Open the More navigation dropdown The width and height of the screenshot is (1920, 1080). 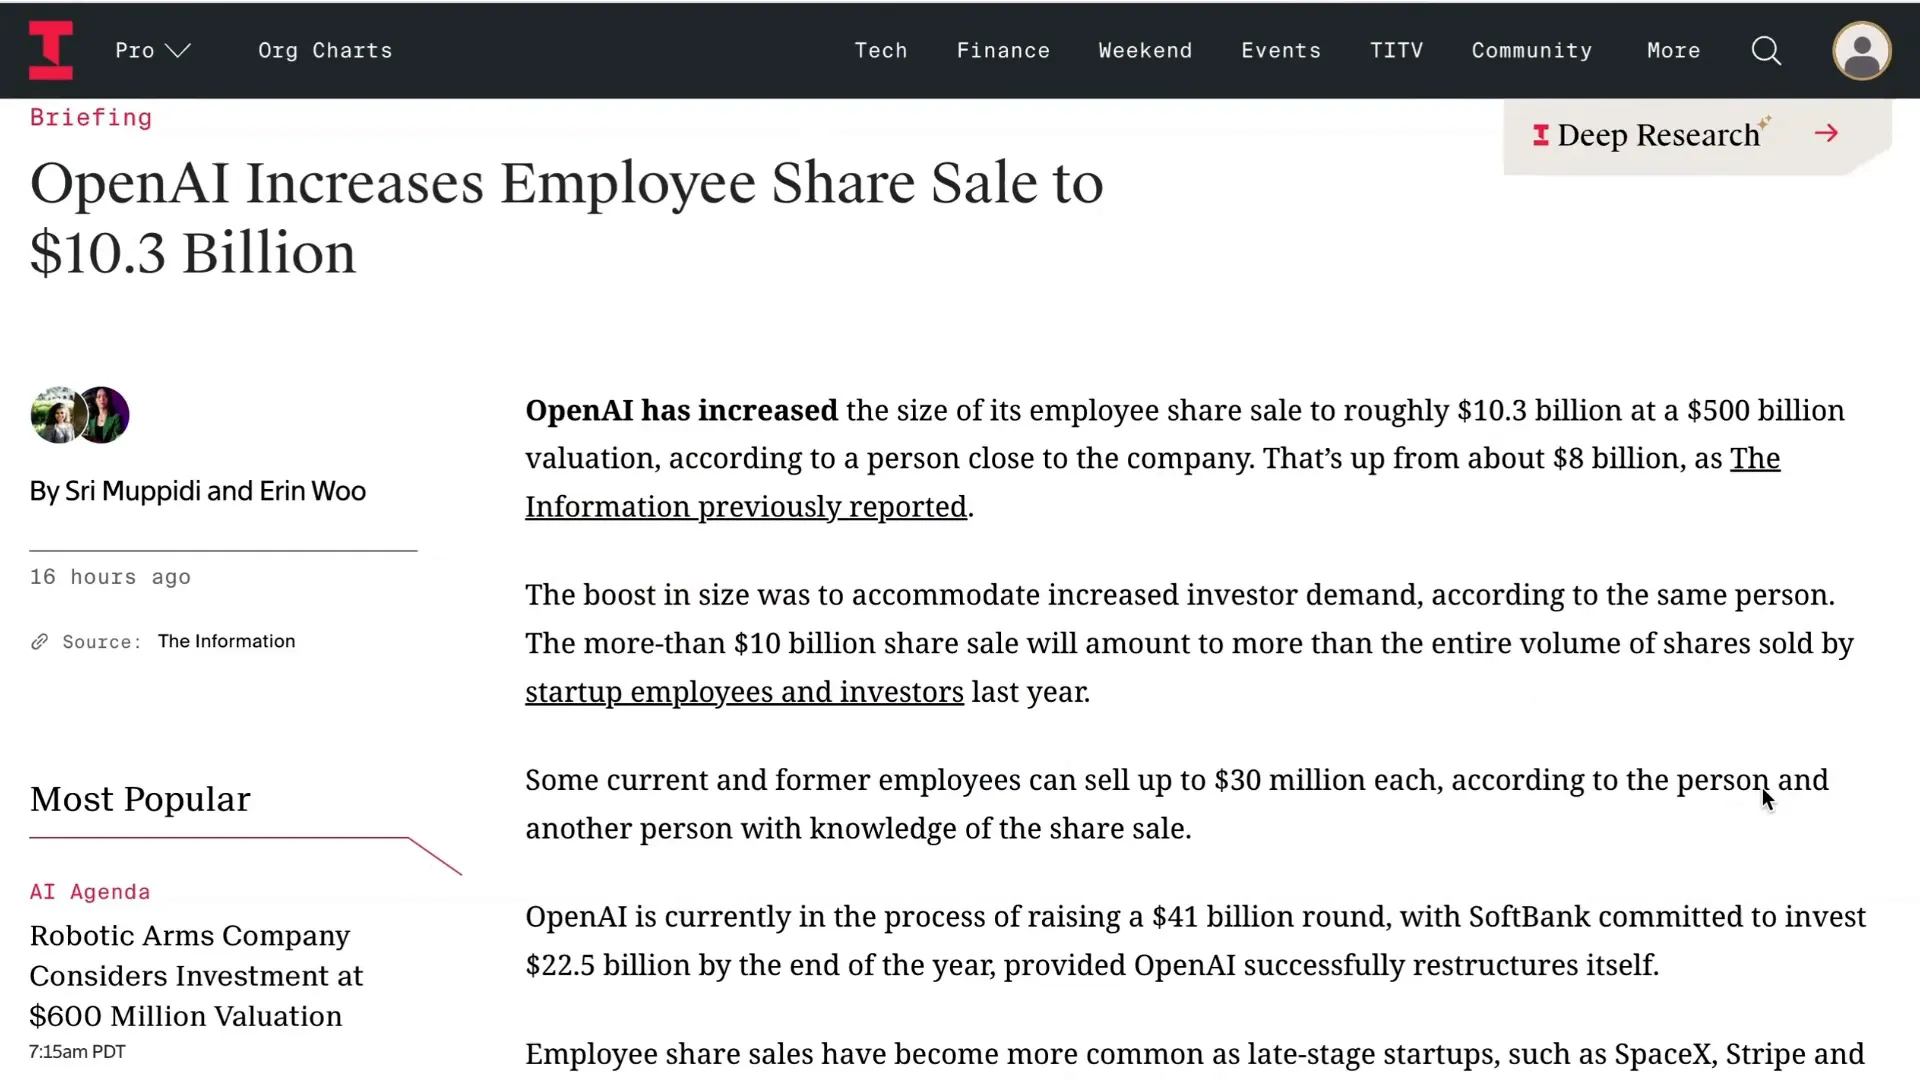pos(1672,50)
